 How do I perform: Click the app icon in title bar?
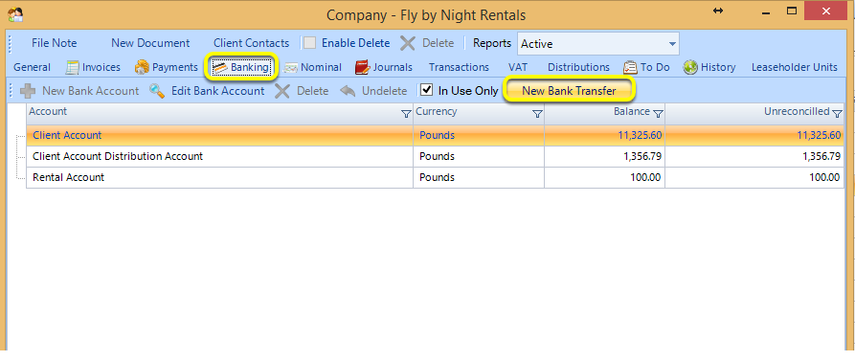point(15,14)
